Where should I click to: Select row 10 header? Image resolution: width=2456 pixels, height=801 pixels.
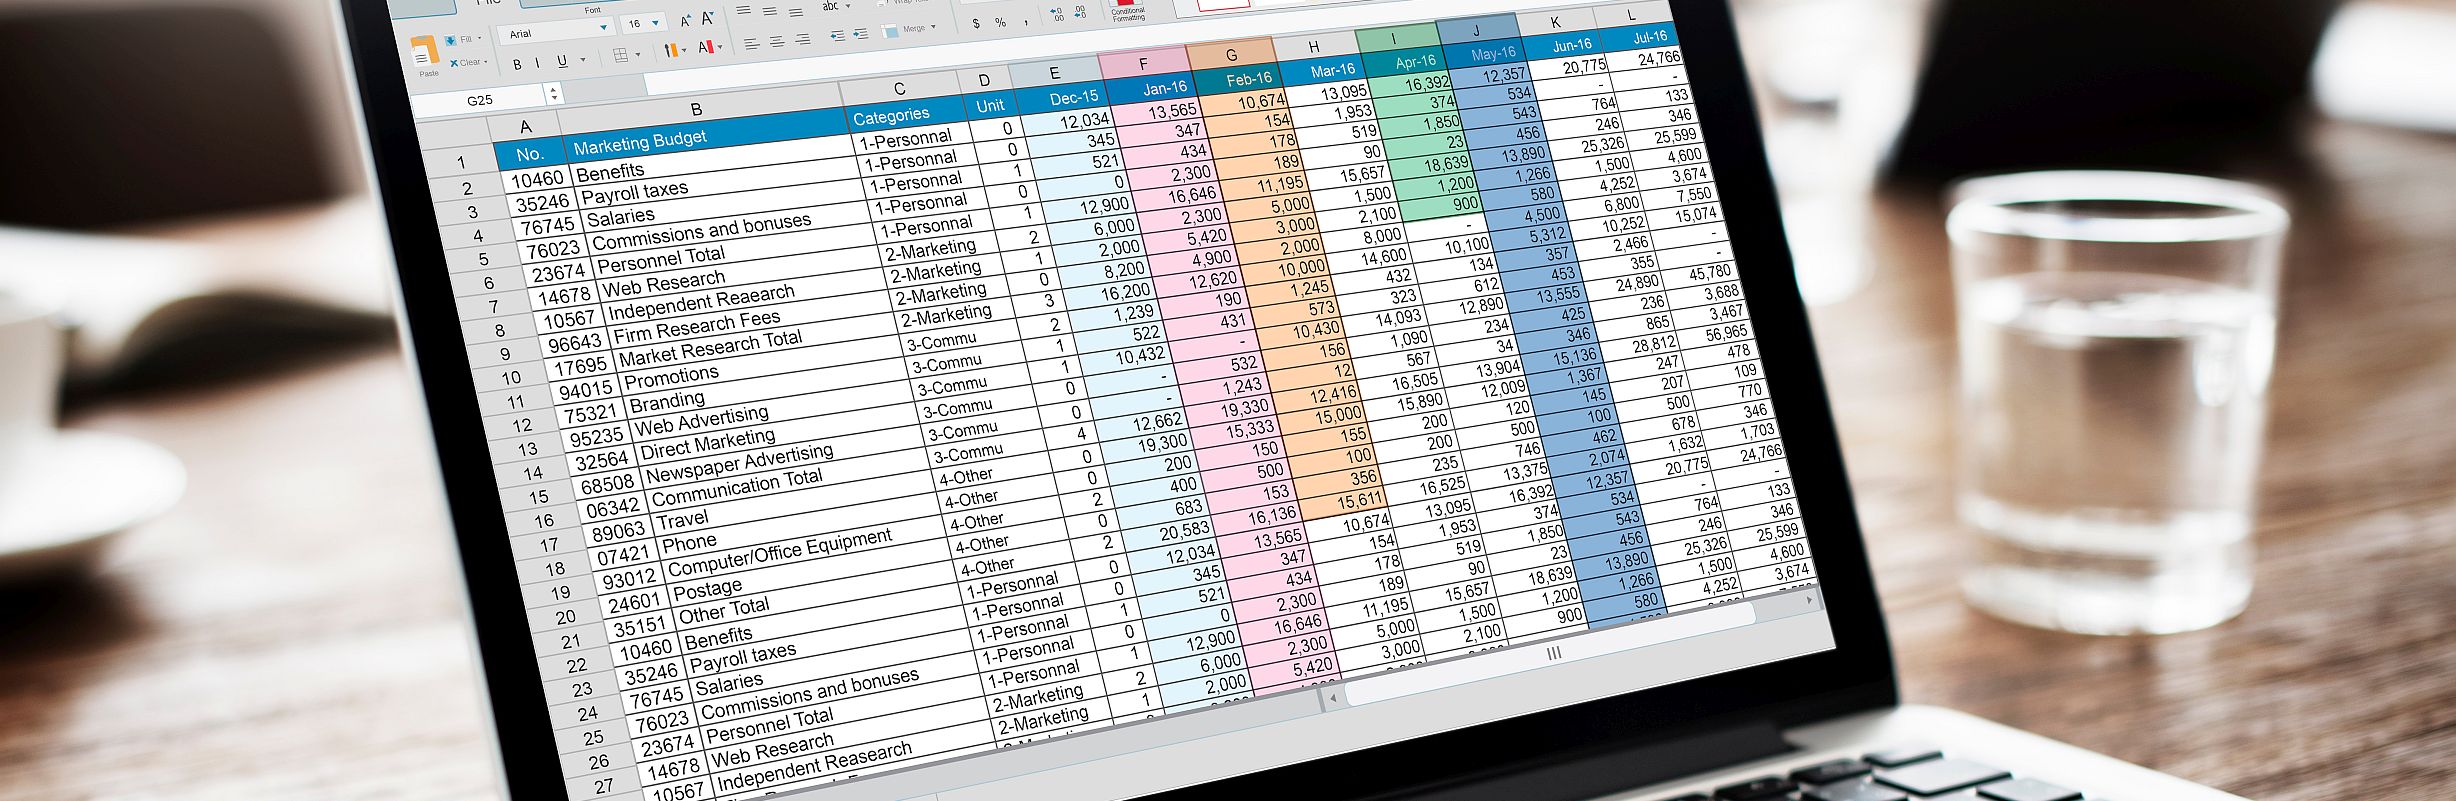pos(511,378)
